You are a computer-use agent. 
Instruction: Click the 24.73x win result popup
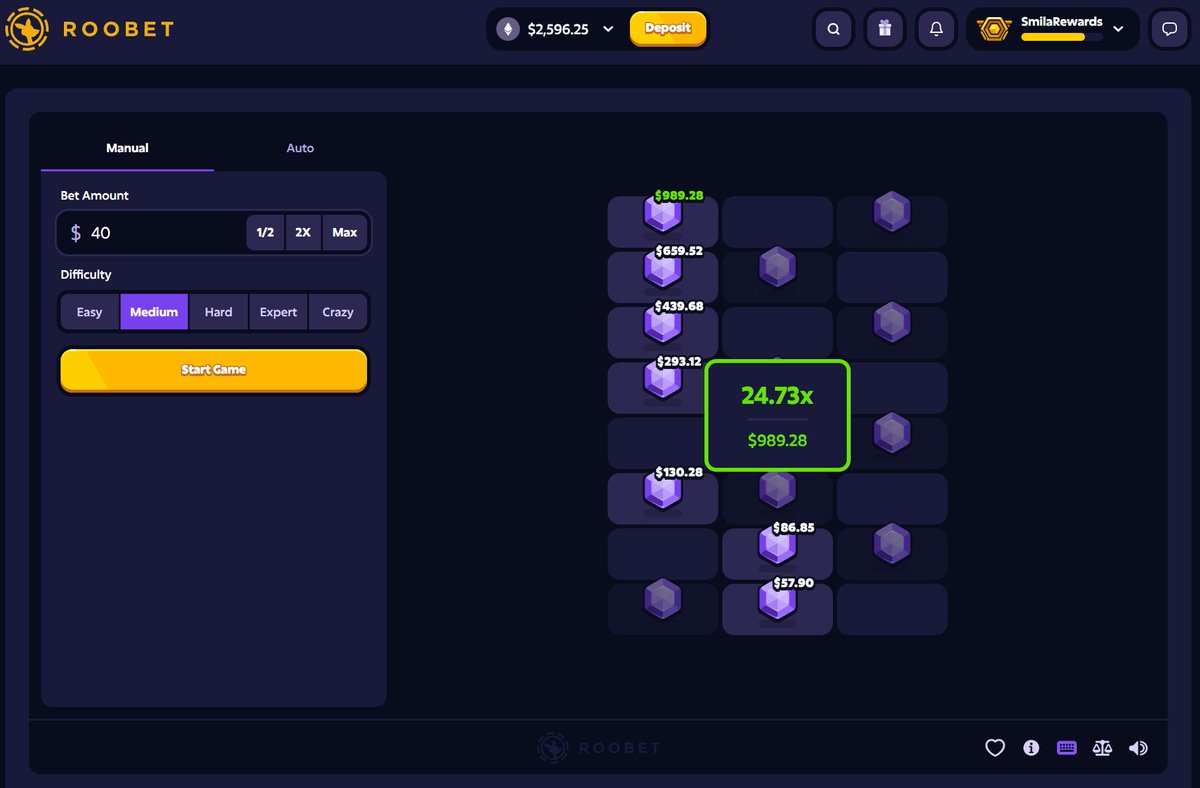click(777, 416)
